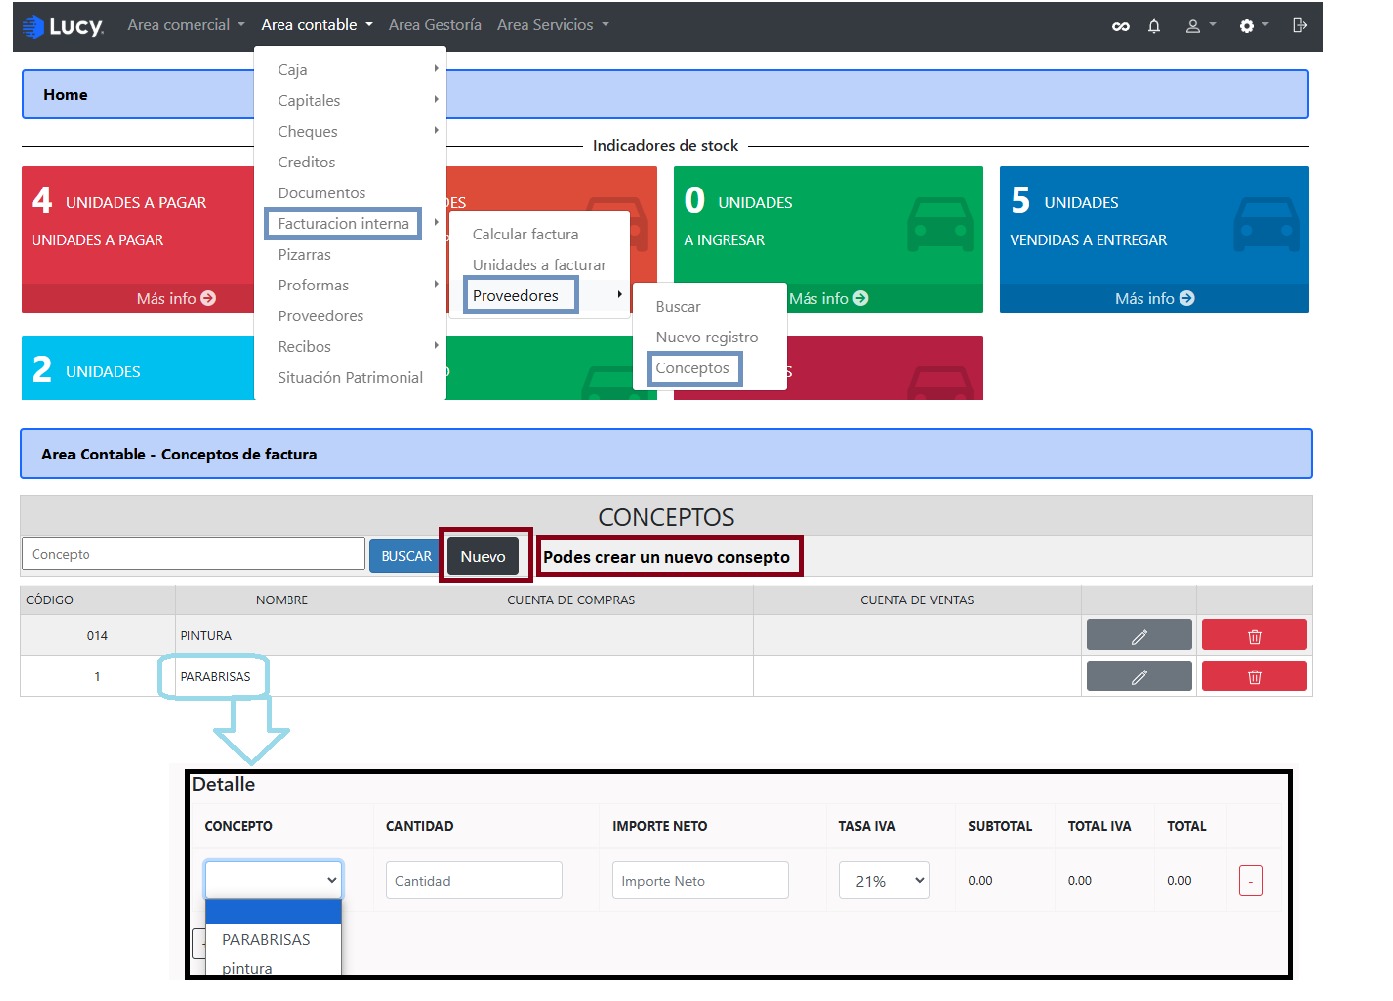Viewport: 1393px width, 1001px height.
Task: Click arrow icon in Unidades a pagar card
Action: pyautogui.click(x=208, y=298)
